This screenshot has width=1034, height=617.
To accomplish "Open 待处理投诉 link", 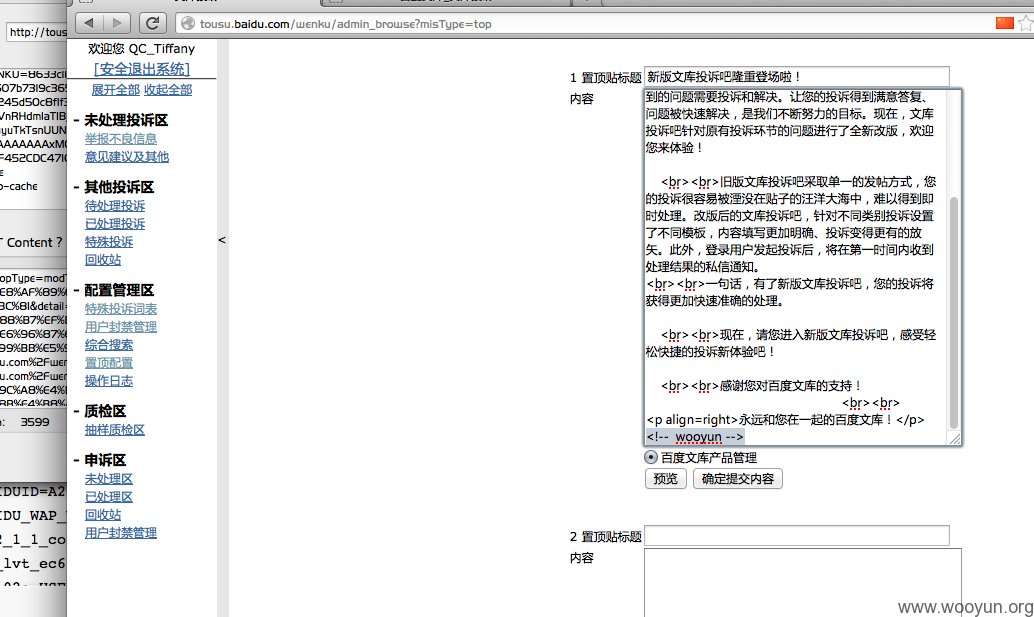I will [115, 206].
